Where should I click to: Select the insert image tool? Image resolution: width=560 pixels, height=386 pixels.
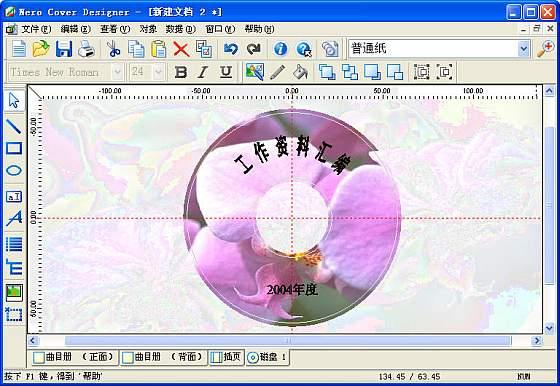click(14, 293)
